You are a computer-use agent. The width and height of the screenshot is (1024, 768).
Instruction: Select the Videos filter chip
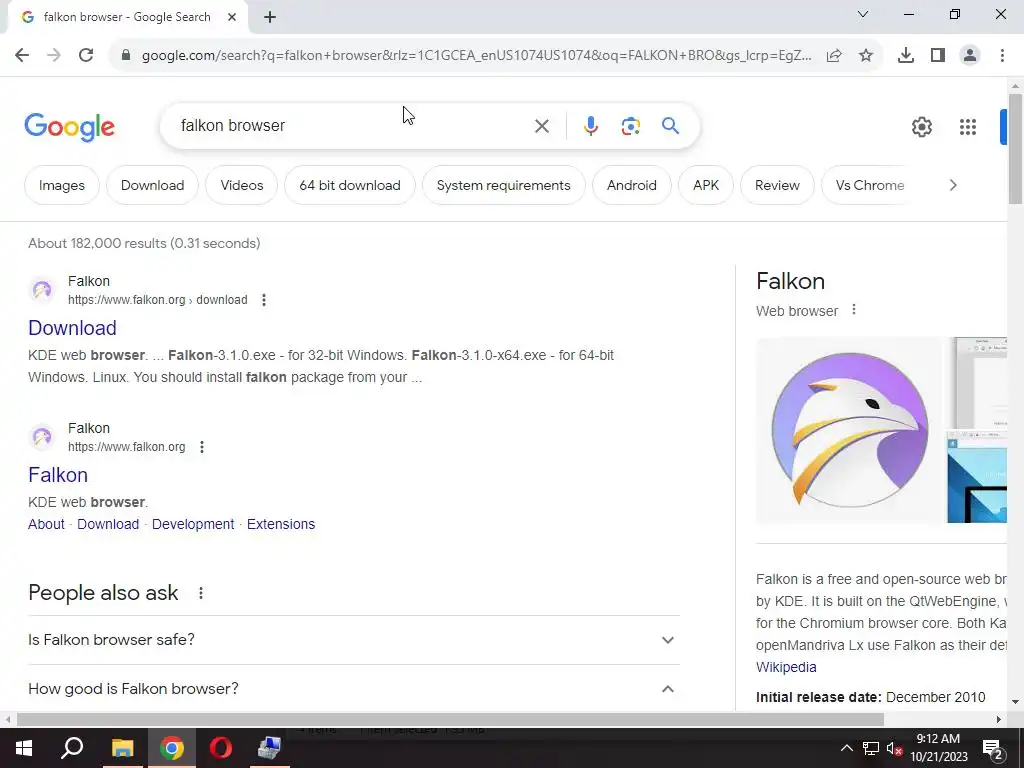(x=242, y=185)
